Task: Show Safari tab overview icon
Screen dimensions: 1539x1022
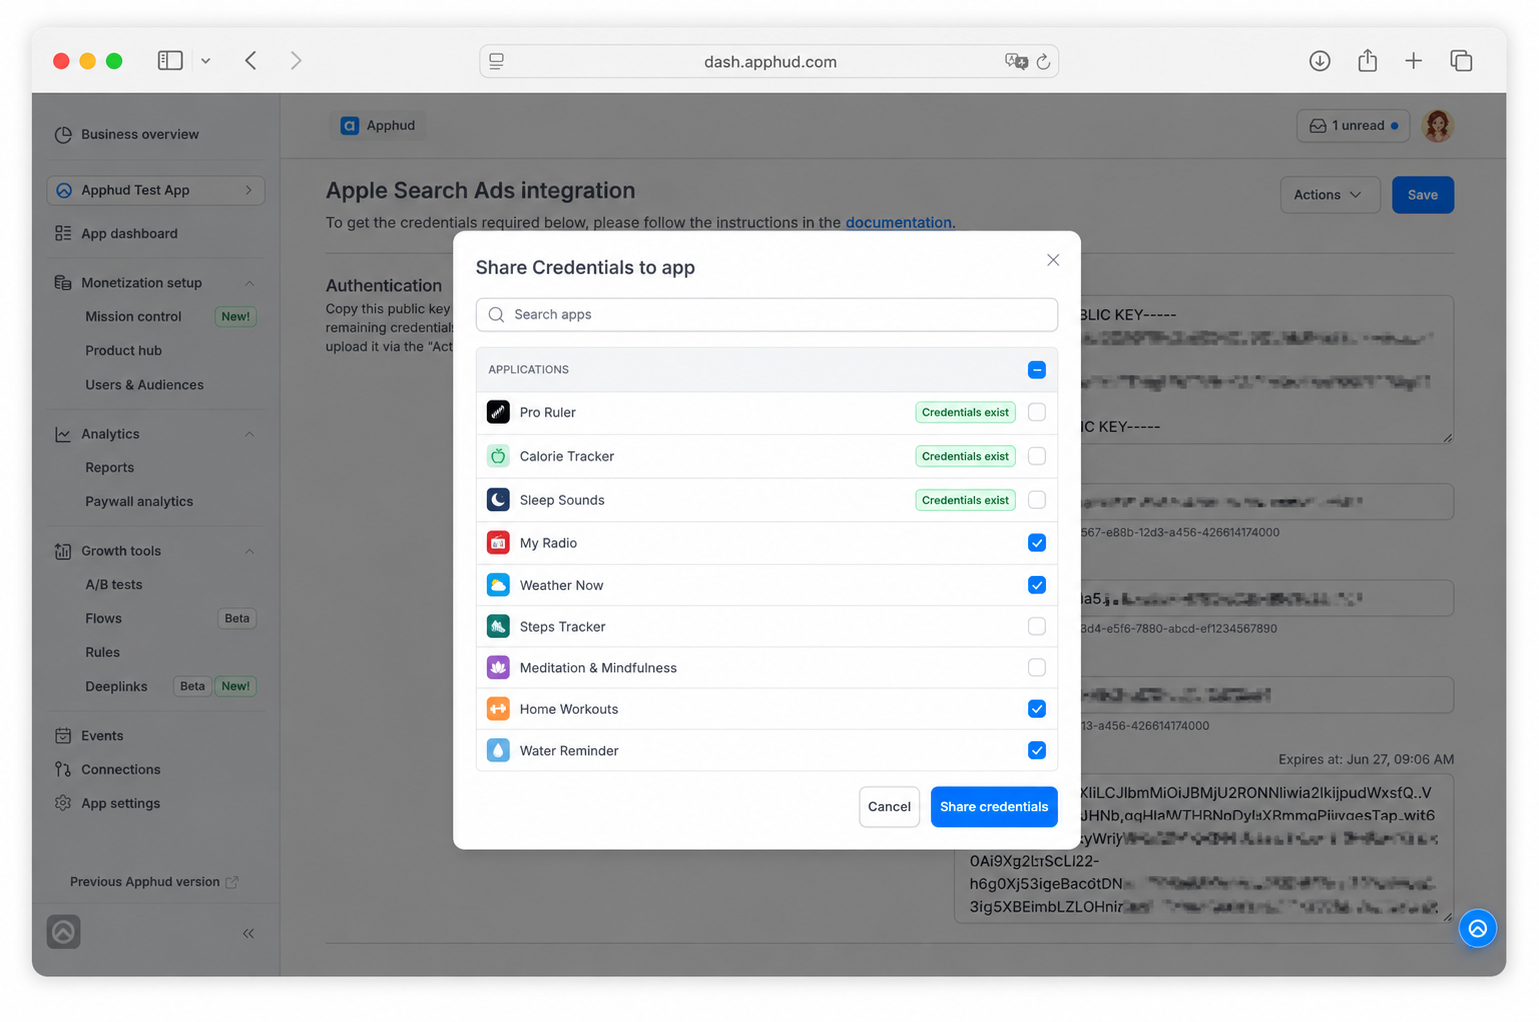Action: [x=1461, y=61]
